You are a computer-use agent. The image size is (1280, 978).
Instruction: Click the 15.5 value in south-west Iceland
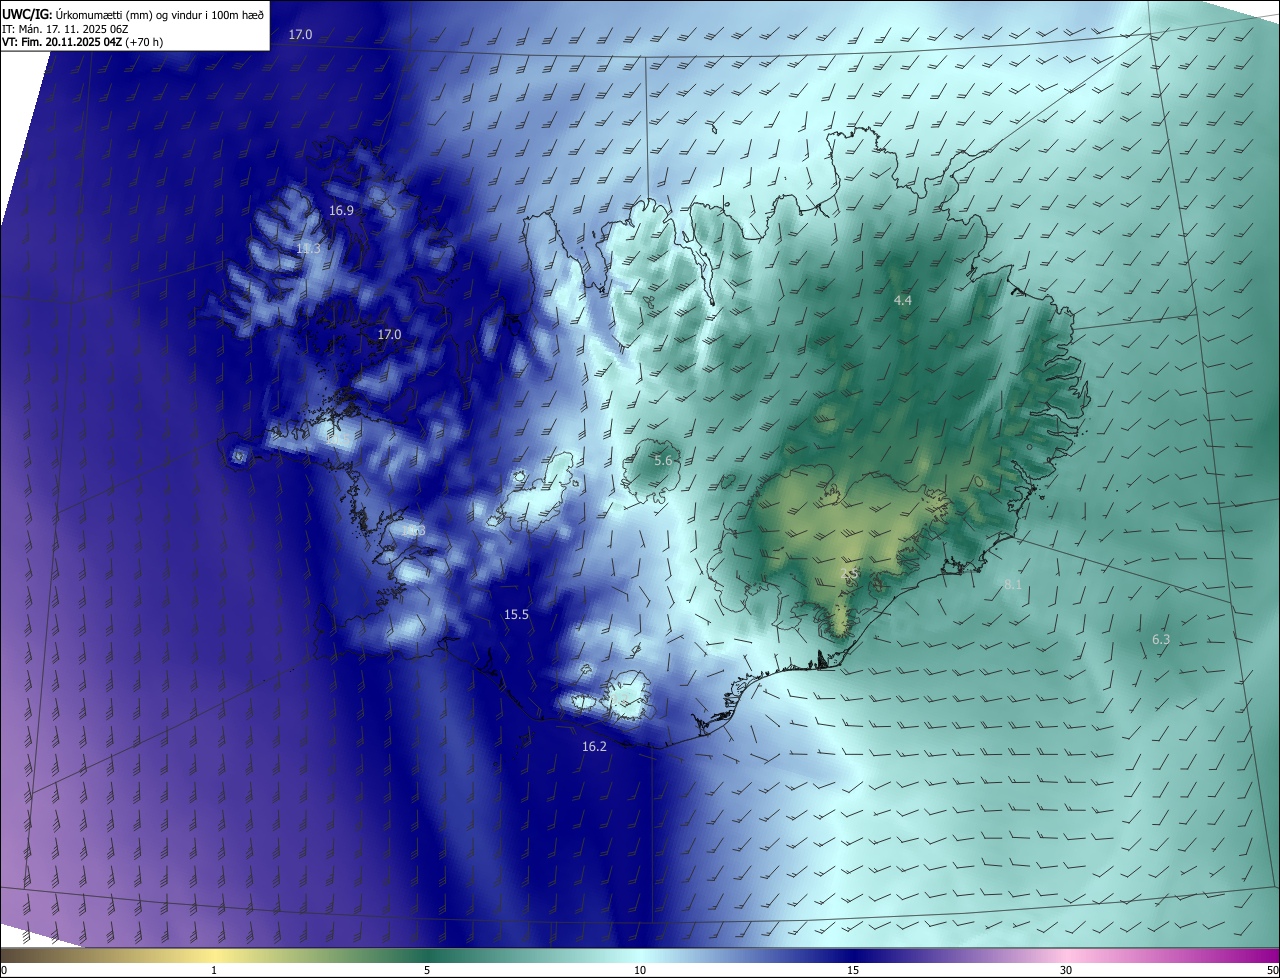516,615
